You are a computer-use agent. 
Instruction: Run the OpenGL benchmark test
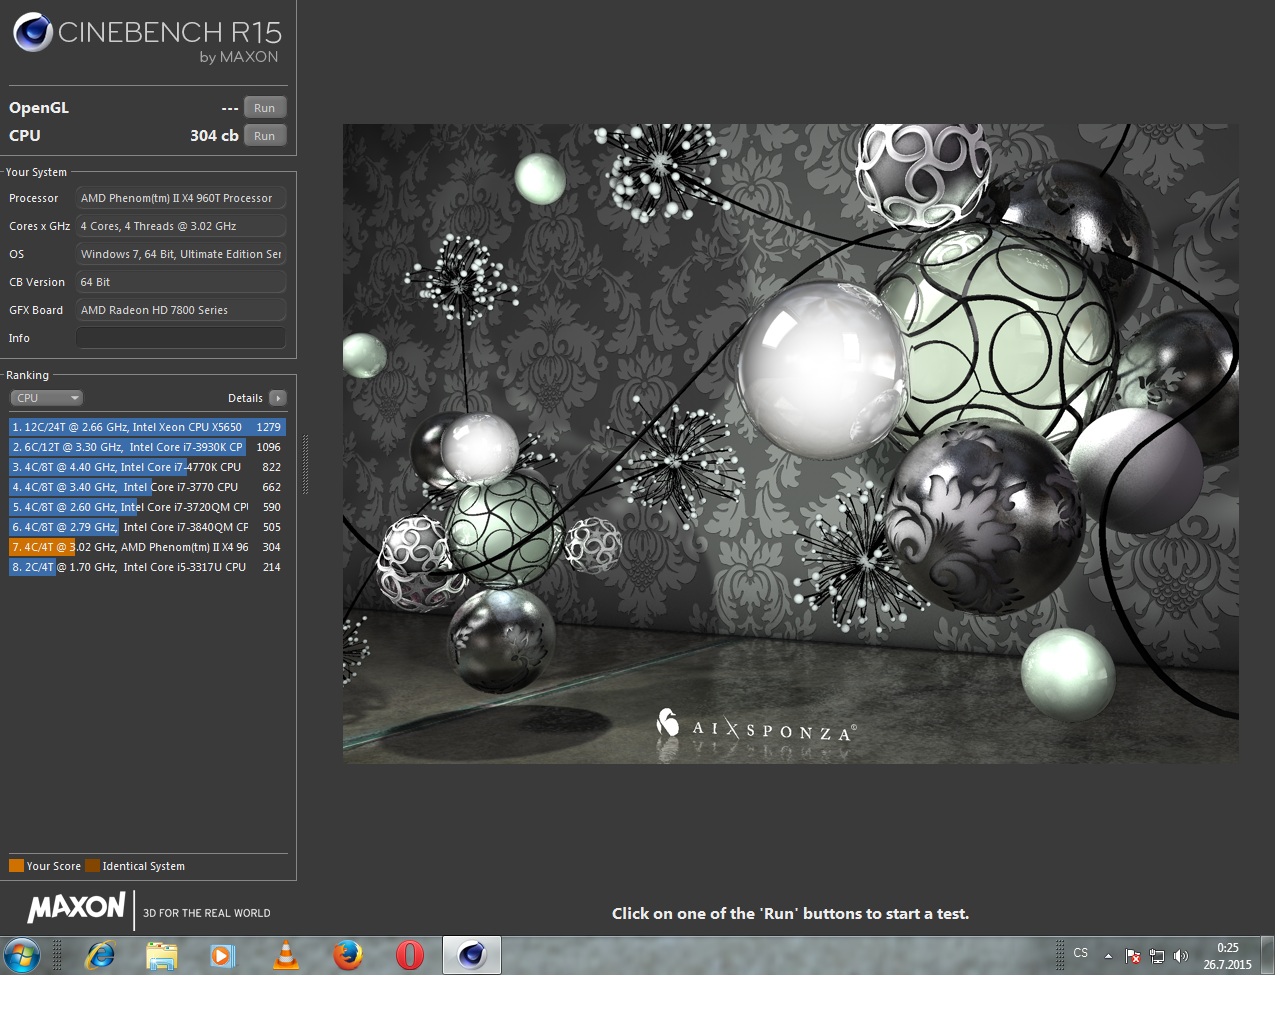[264, 108]
